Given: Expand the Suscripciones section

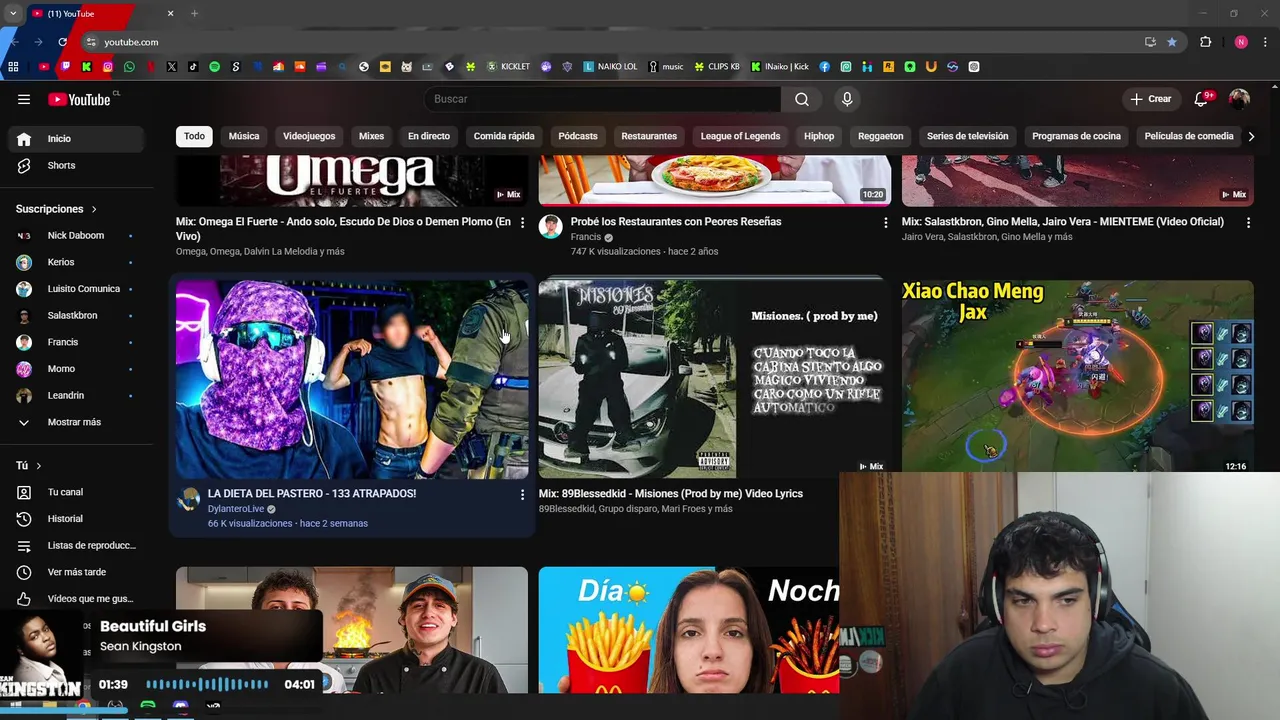Looking at the screenshot, I should [x=56, y=209].
